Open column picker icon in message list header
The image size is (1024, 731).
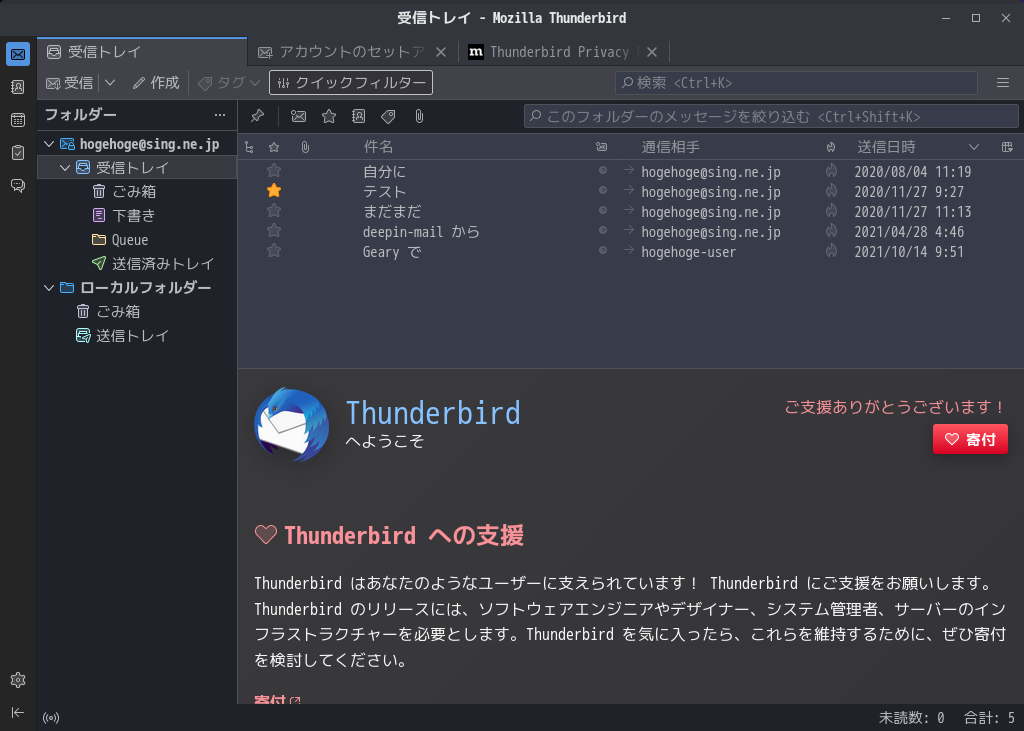click(1007, 147)
